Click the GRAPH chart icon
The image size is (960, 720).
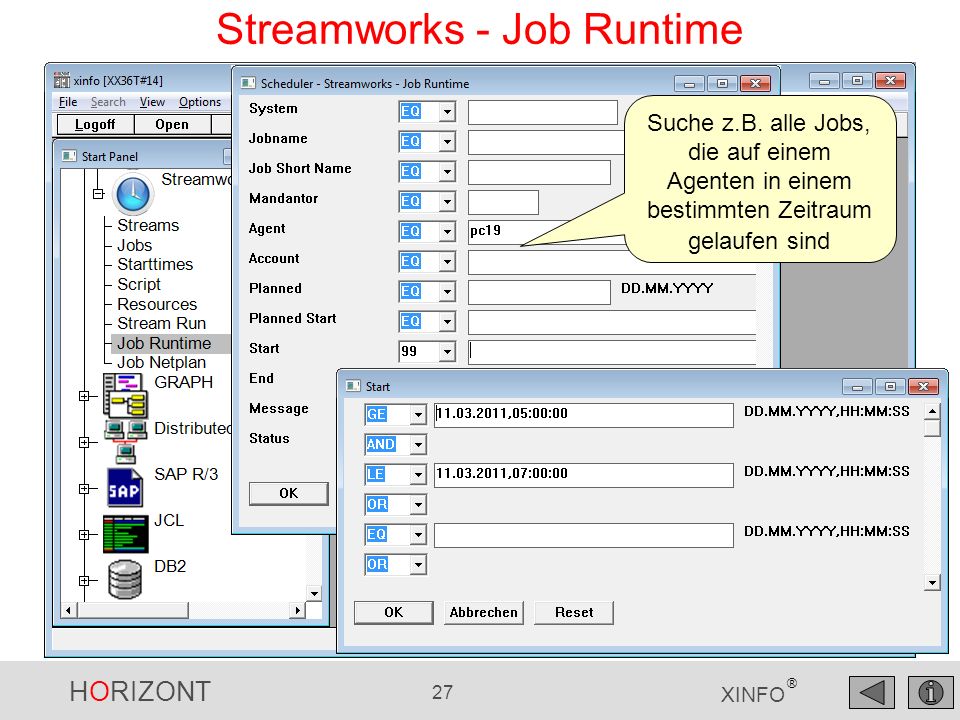point(125,396)
